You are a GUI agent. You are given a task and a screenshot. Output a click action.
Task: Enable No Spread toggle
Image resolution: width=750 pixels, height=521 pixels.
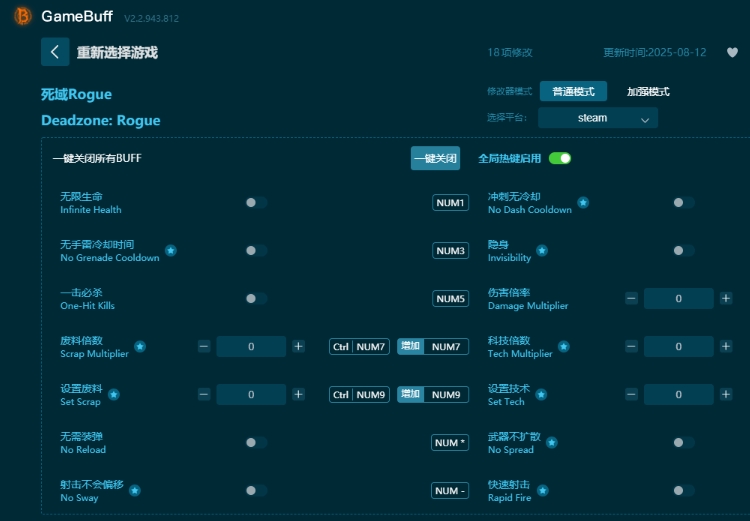click(684, 443)
